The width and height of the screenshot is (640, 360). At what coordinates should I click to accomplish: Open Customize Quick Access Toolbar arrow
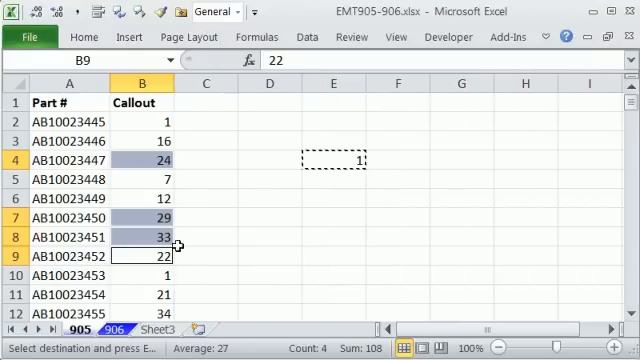click(x=255, y=12)
